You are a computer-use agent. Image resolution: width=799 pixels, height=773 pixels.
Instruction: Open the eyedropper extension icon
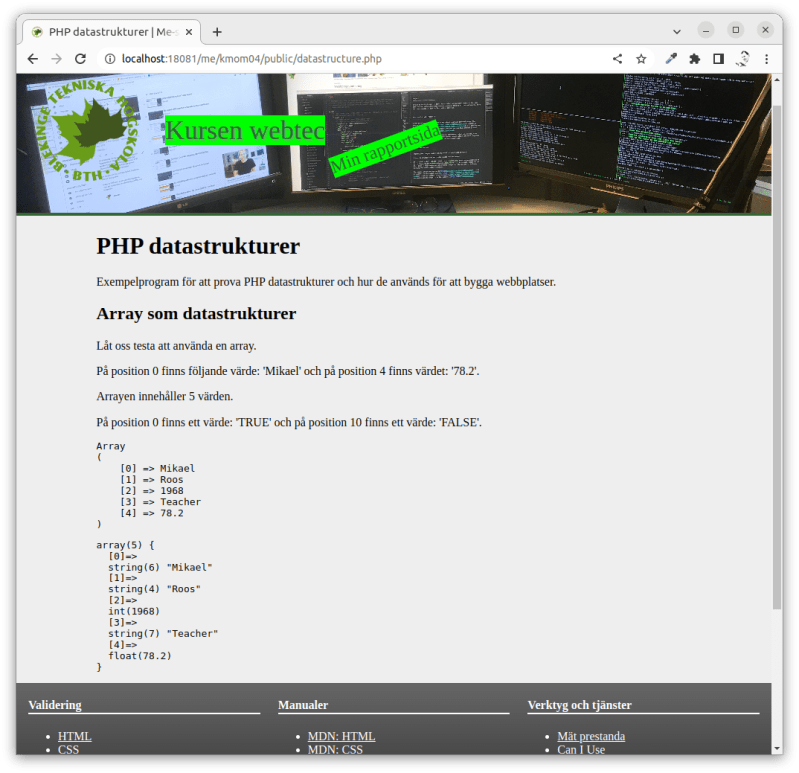671,59
